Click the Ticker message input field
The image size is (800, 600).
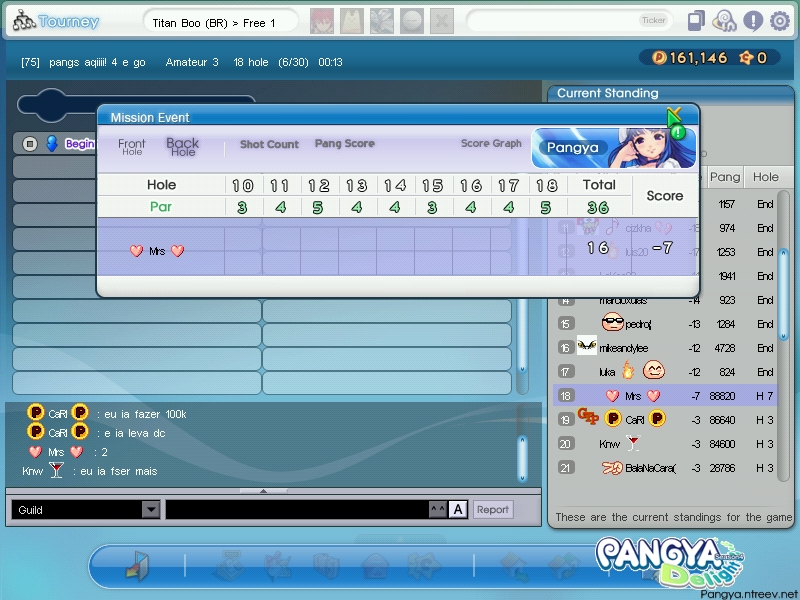pos(569,21)
